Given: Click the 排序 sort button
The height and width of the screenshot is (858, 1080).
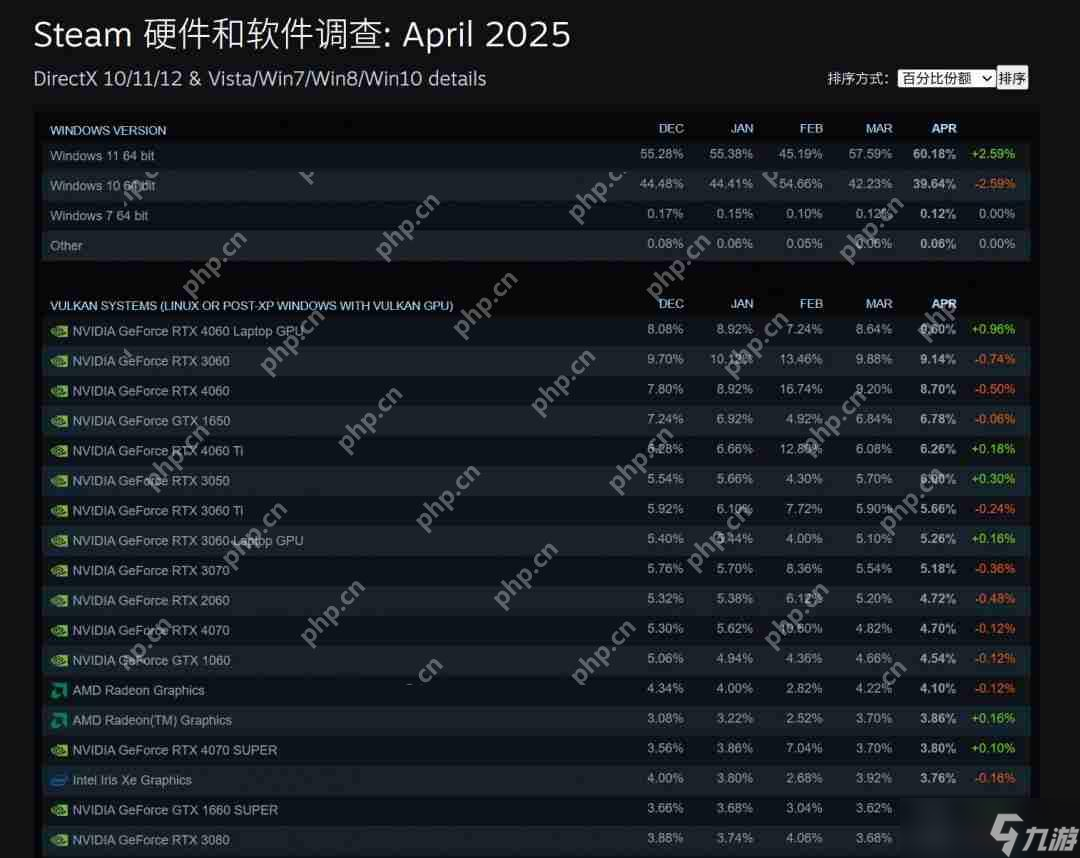Looking at the screenshot, I should tap(1012, 79).
